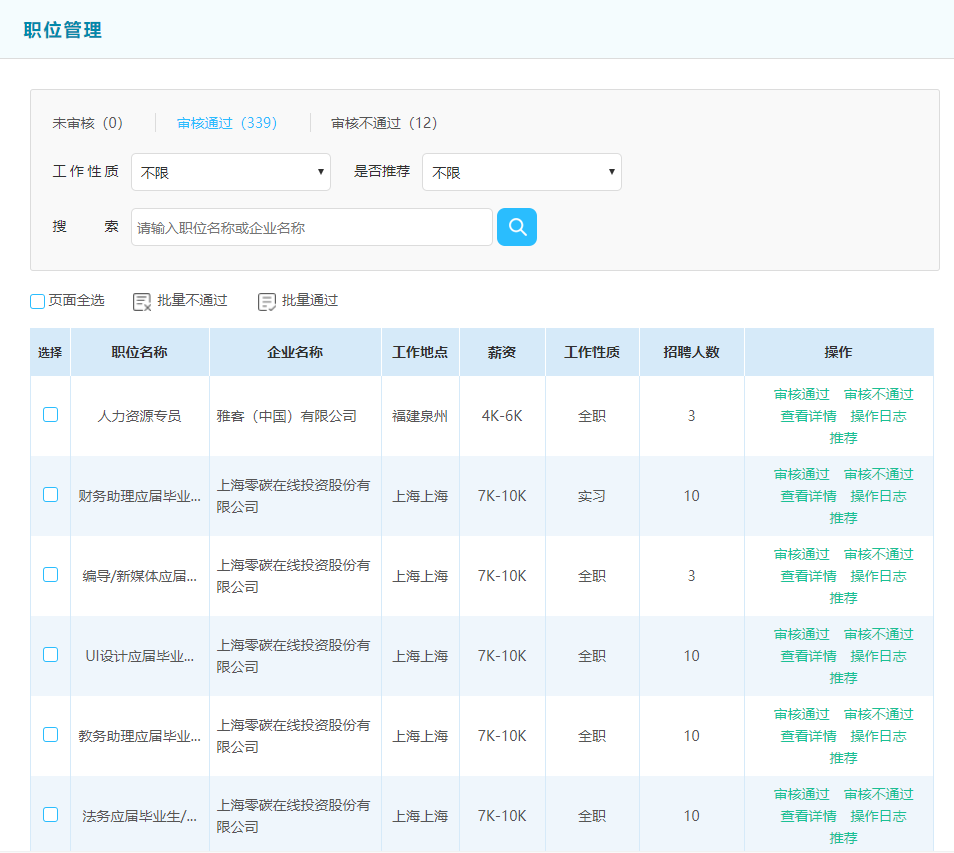This screenshot has width=954, height=853.
Task: Check the 法务应届毕业生 row checkbox
Action: (x=50, y=815)
